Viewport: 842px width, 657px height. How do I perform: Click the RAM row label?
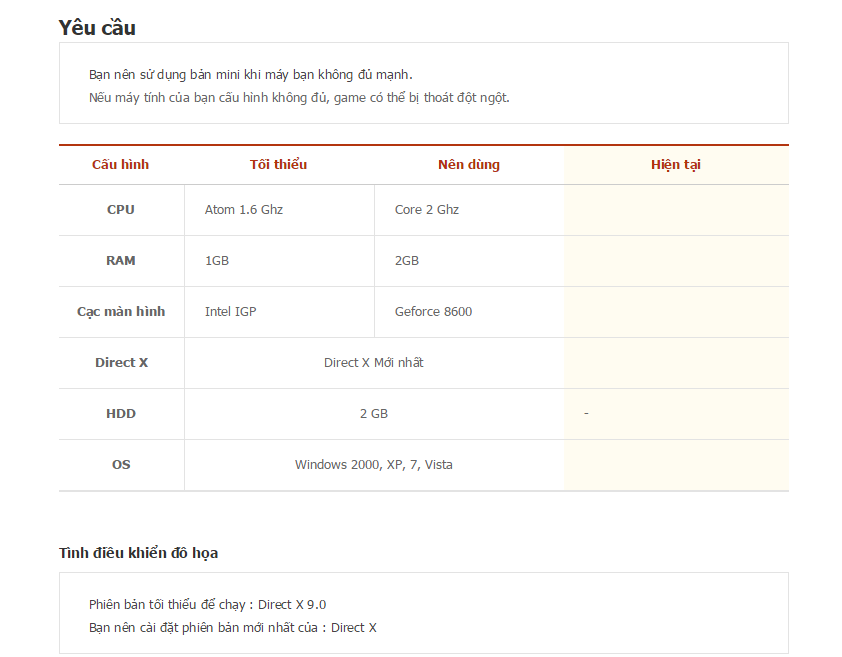coord(120,261)
